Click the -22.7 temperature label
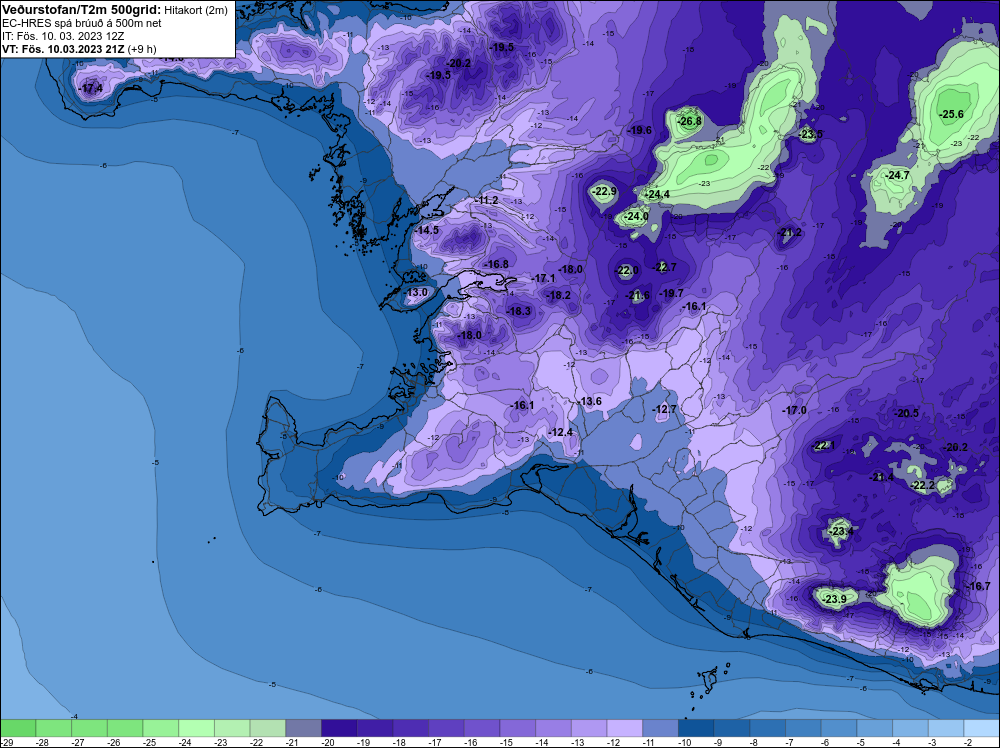 tap(664, 267)
